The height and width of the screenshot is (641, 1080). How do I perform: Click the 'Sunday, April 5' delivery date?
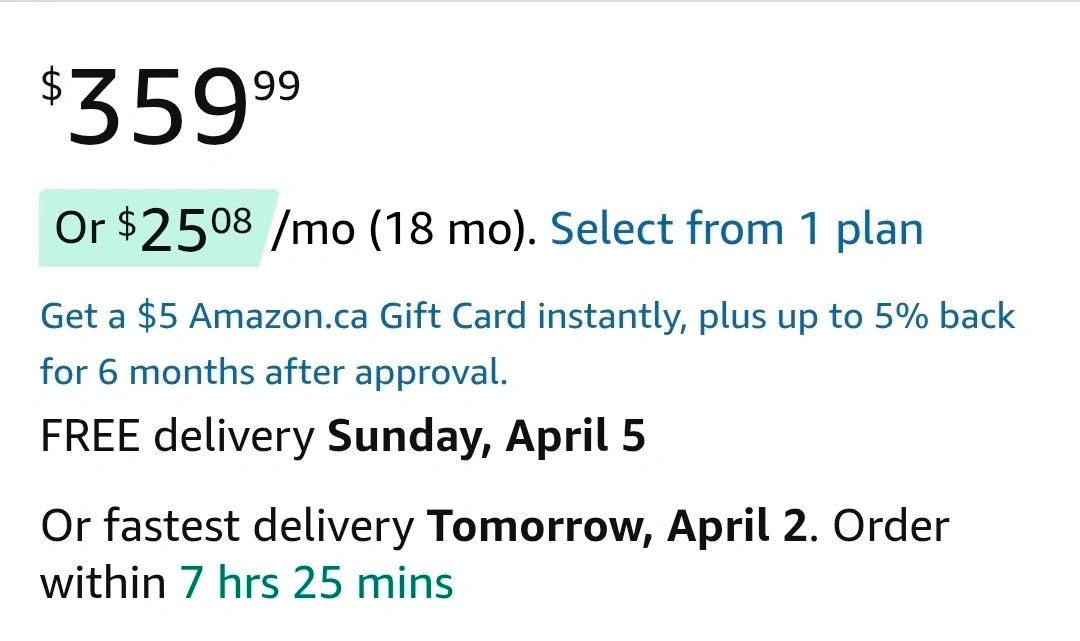486,437
